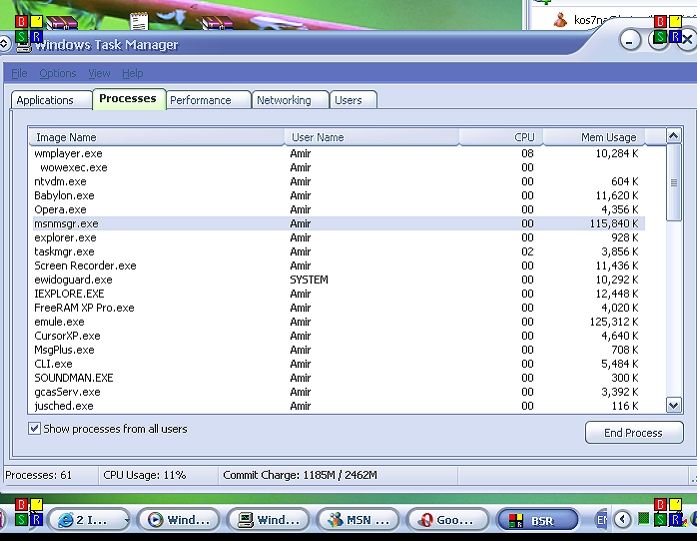Click the 02 CPU value for taskmgr.exe
This screenshot has width=697, height=541.
pos(527,252)
